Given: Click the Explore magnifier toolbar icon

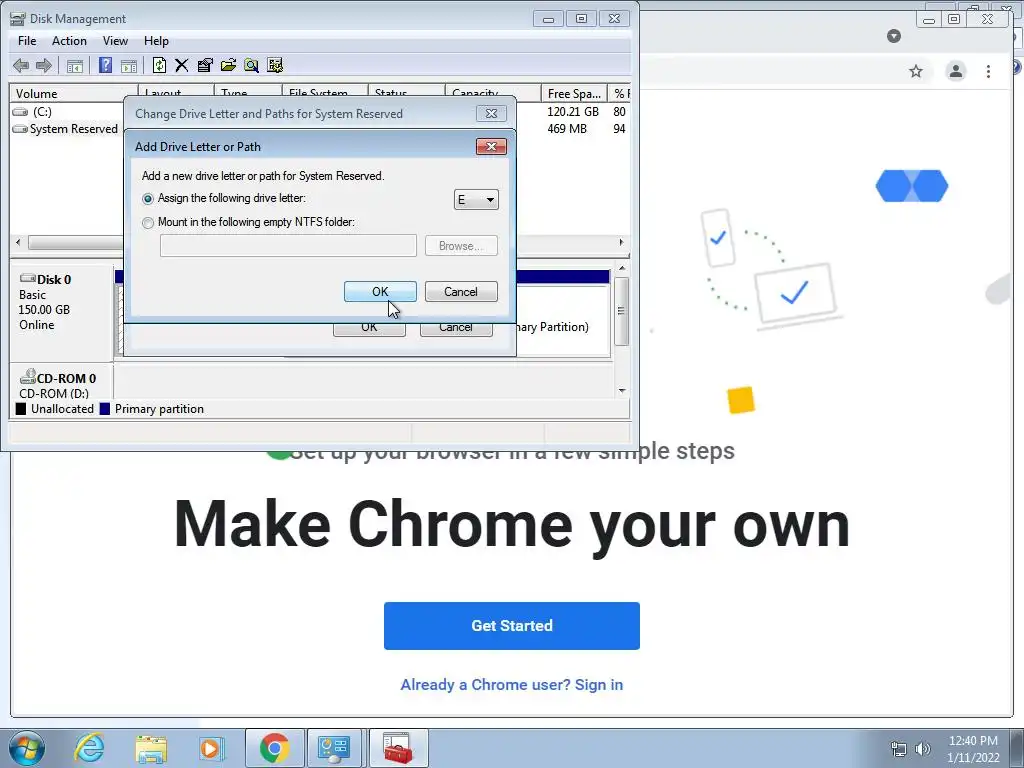Looking at the screenshot, I should 251,65.
